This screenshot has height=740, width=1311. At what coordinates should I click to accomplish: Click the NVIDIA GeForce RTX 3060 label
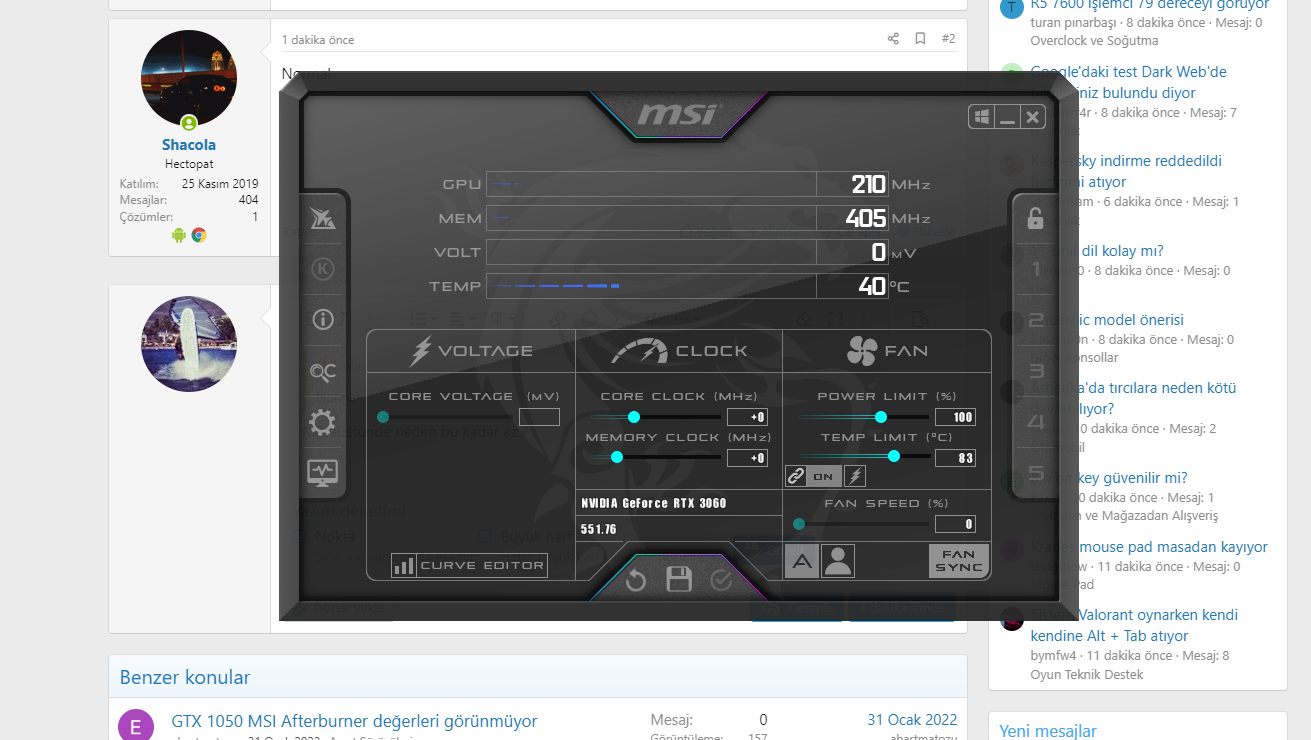point(653,503)
